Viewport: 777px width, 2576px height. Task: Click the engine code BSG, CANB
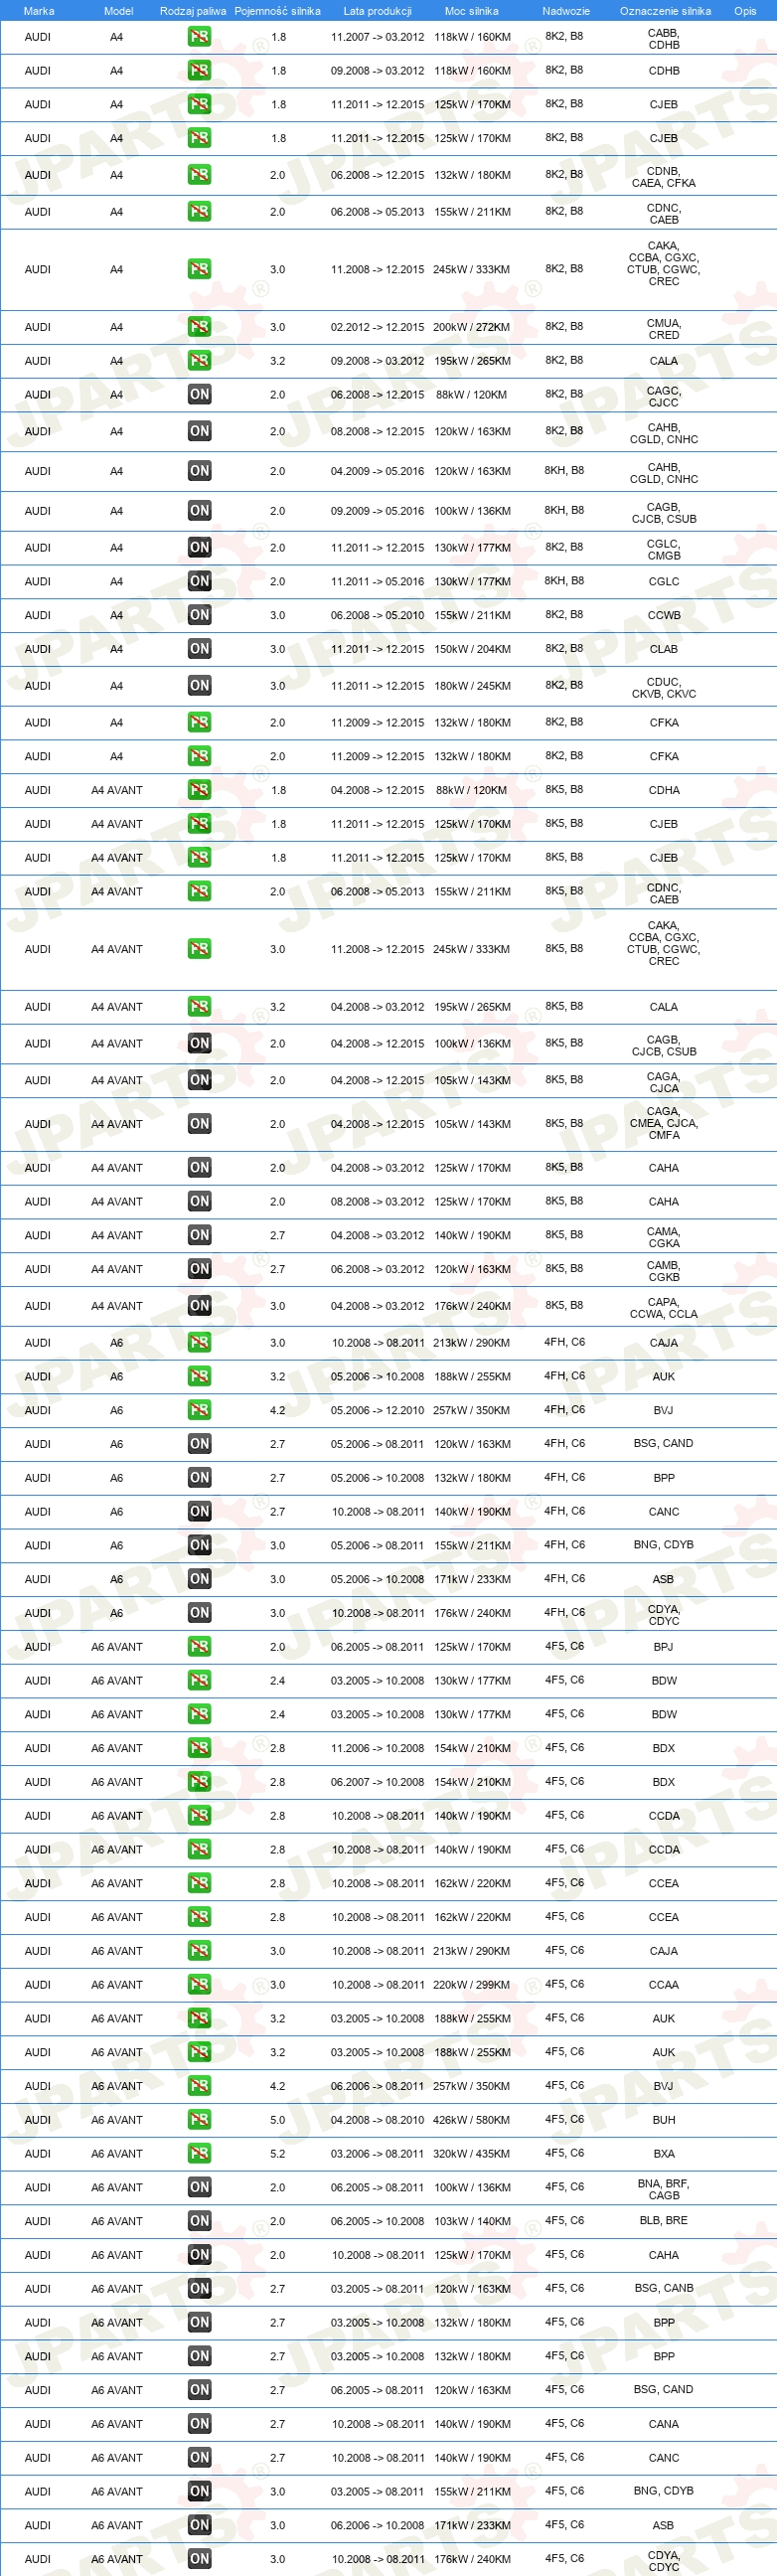tap(664, 2288)
